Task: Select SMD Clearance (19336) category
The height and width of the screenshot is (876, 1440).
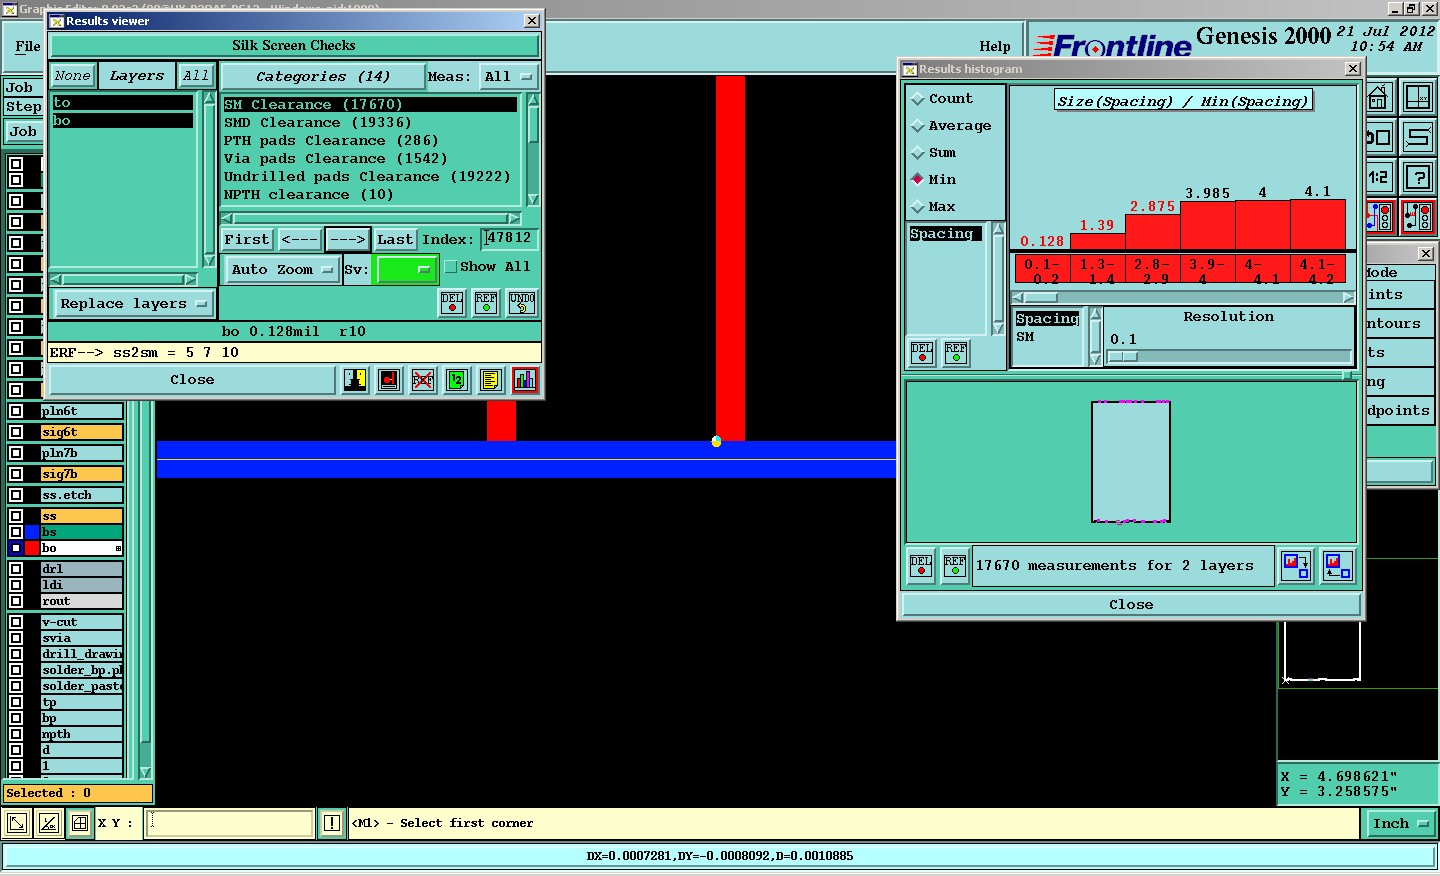Action: [370, 123]
